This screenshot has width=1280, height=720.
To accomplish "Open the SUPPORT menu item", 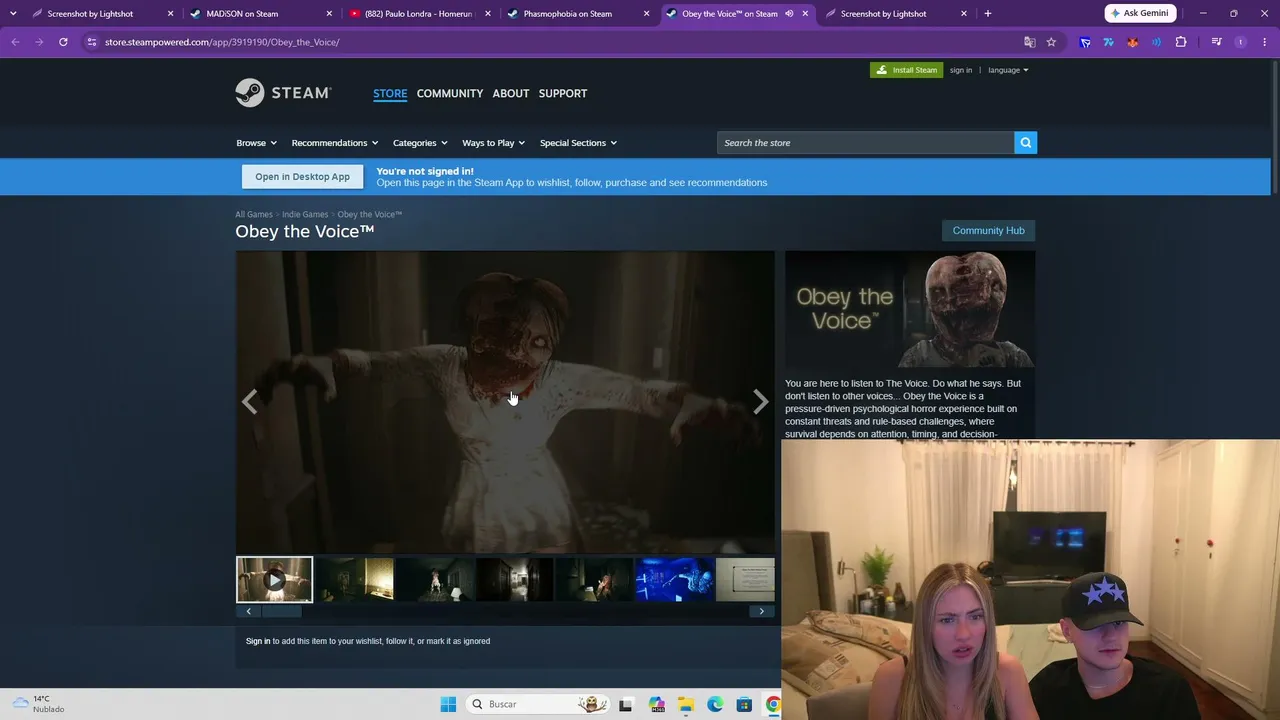I will pos(563,93).
